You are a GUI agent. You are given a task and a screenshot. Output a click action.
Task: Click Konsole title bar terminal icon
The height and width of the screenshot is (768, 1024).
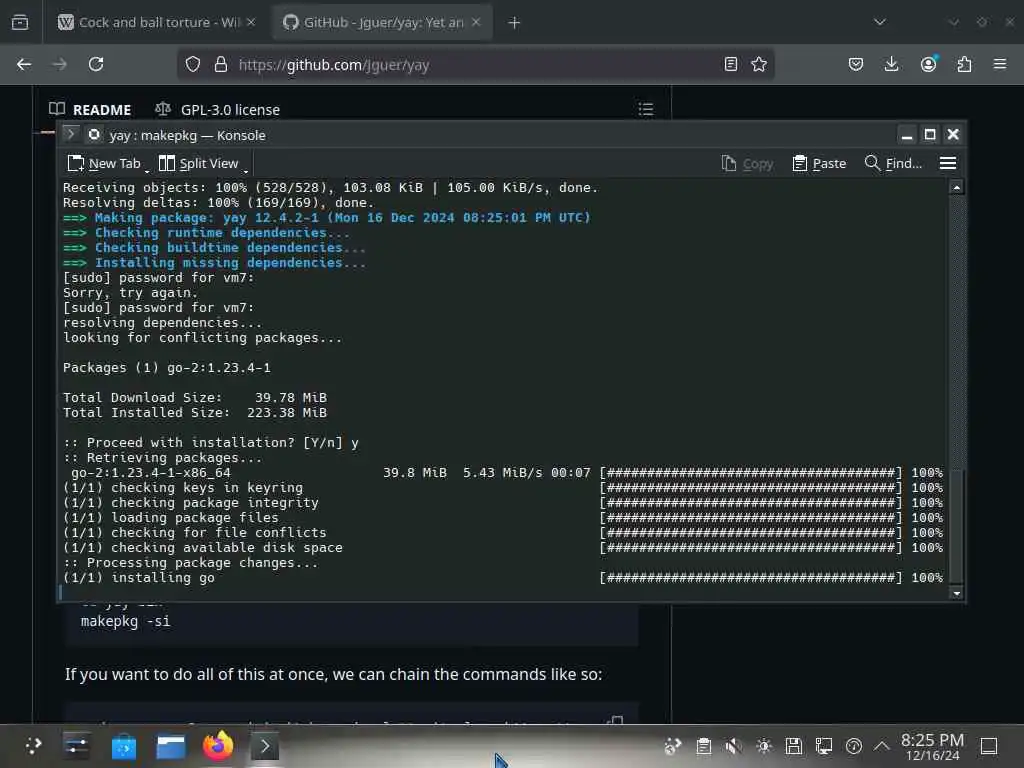[71, 135]
